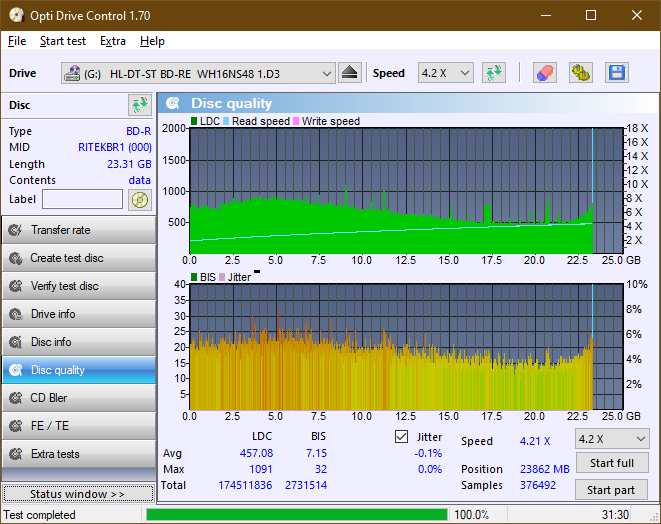Click the FE / TE sidebar icon

[x=16, y=426]
